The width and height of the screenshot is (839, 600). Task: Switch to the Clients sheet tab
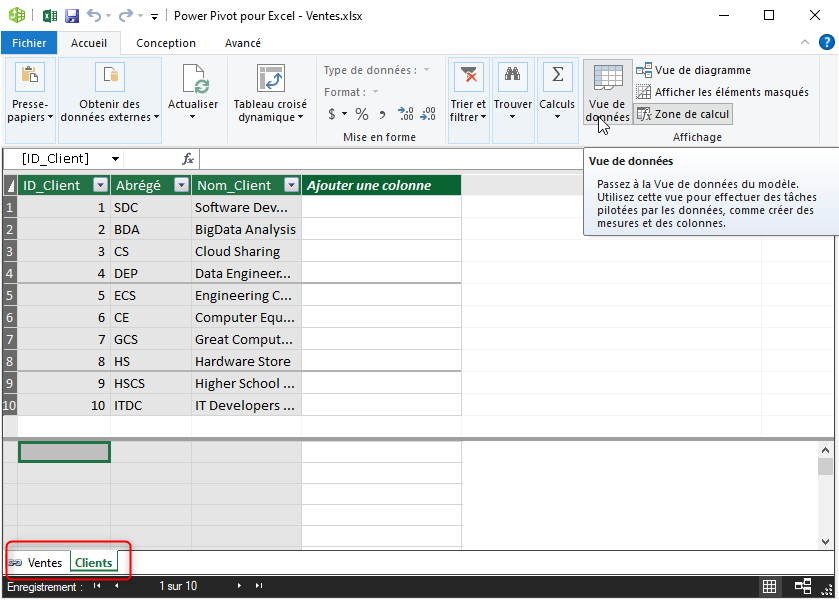click(x=94, y=563)
